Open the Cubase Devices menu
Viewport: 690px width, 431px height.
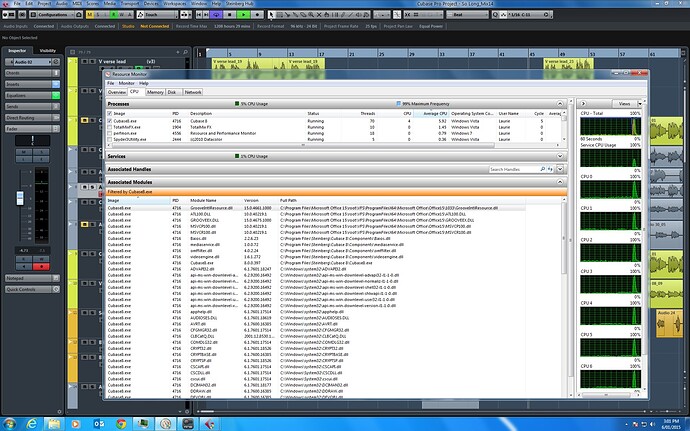(x=151, y=4)
